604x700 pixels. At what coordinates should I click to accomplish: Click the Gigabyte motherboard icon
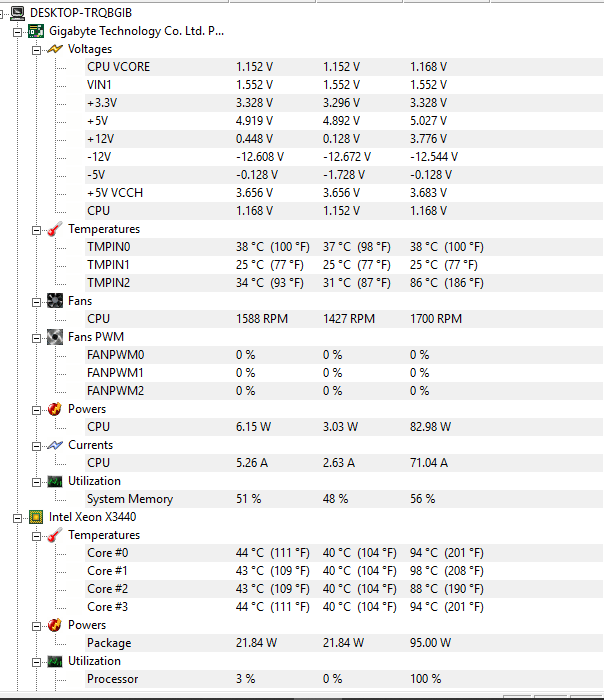(35, 31)
